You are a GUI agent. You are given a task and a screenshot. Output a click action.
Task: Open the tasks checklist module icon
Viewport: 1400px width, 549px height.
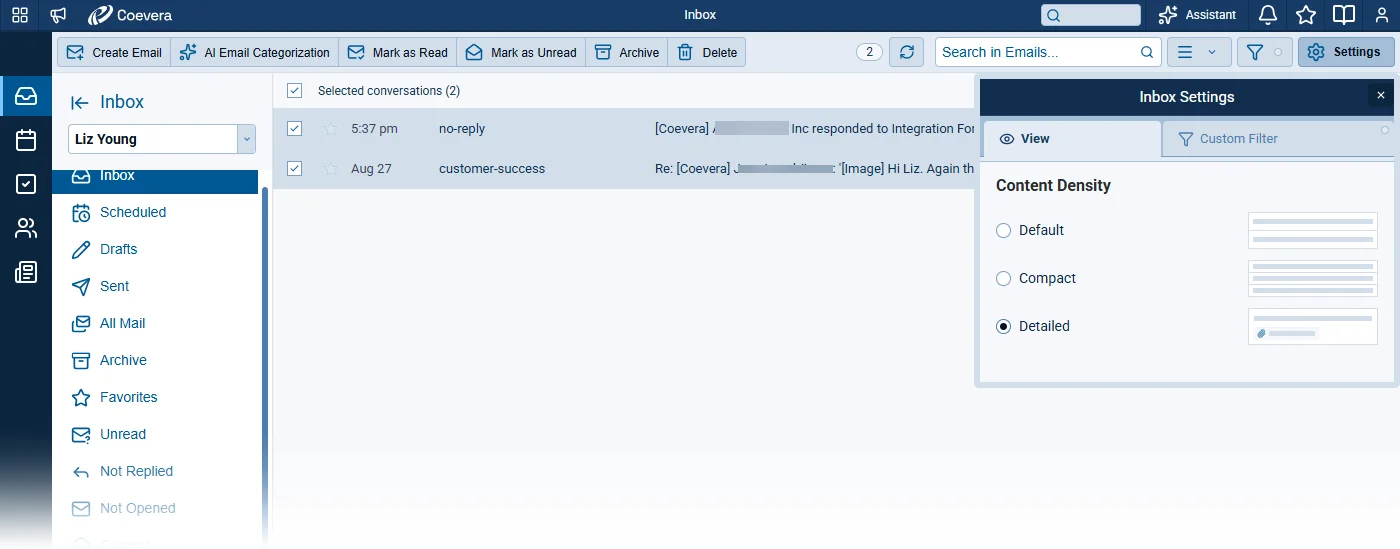(26, 184)
